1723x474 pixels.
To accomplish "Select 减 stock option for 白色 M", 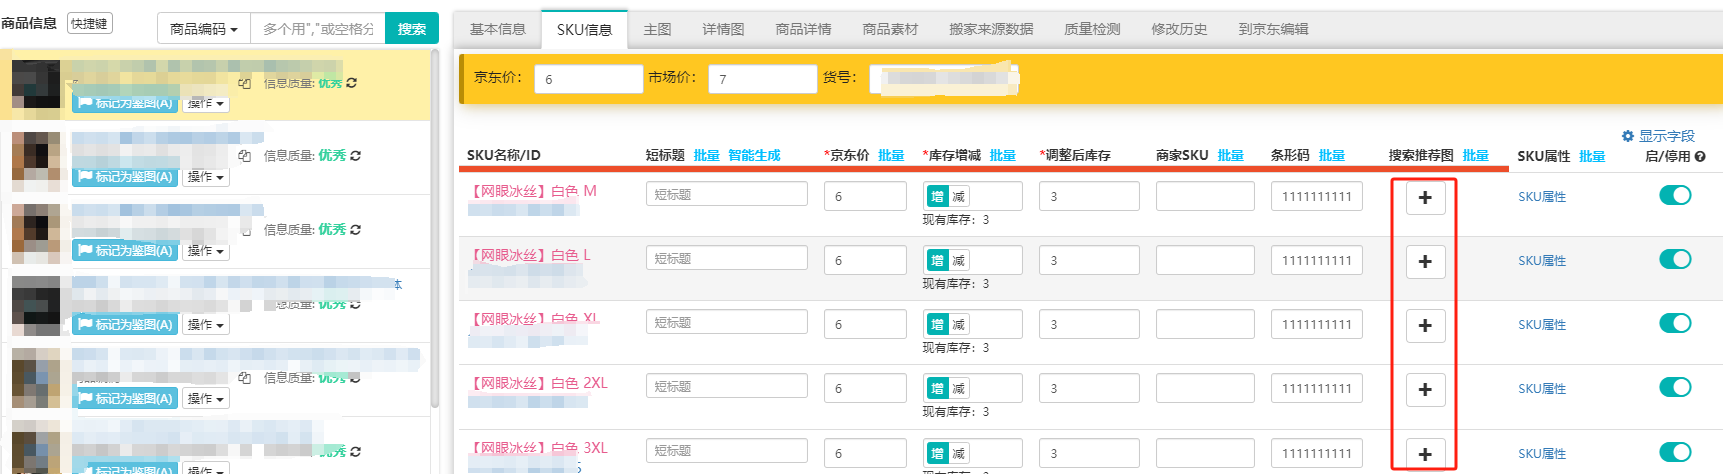I will [958, 197].
